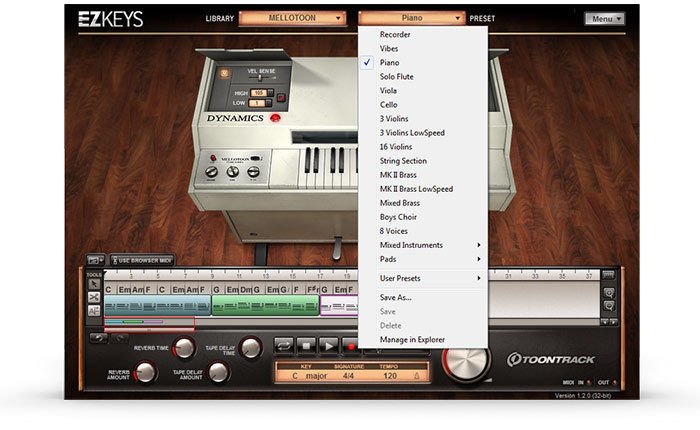
Task: Click the EZkeys logo
Action: click(x=110, y=19)
